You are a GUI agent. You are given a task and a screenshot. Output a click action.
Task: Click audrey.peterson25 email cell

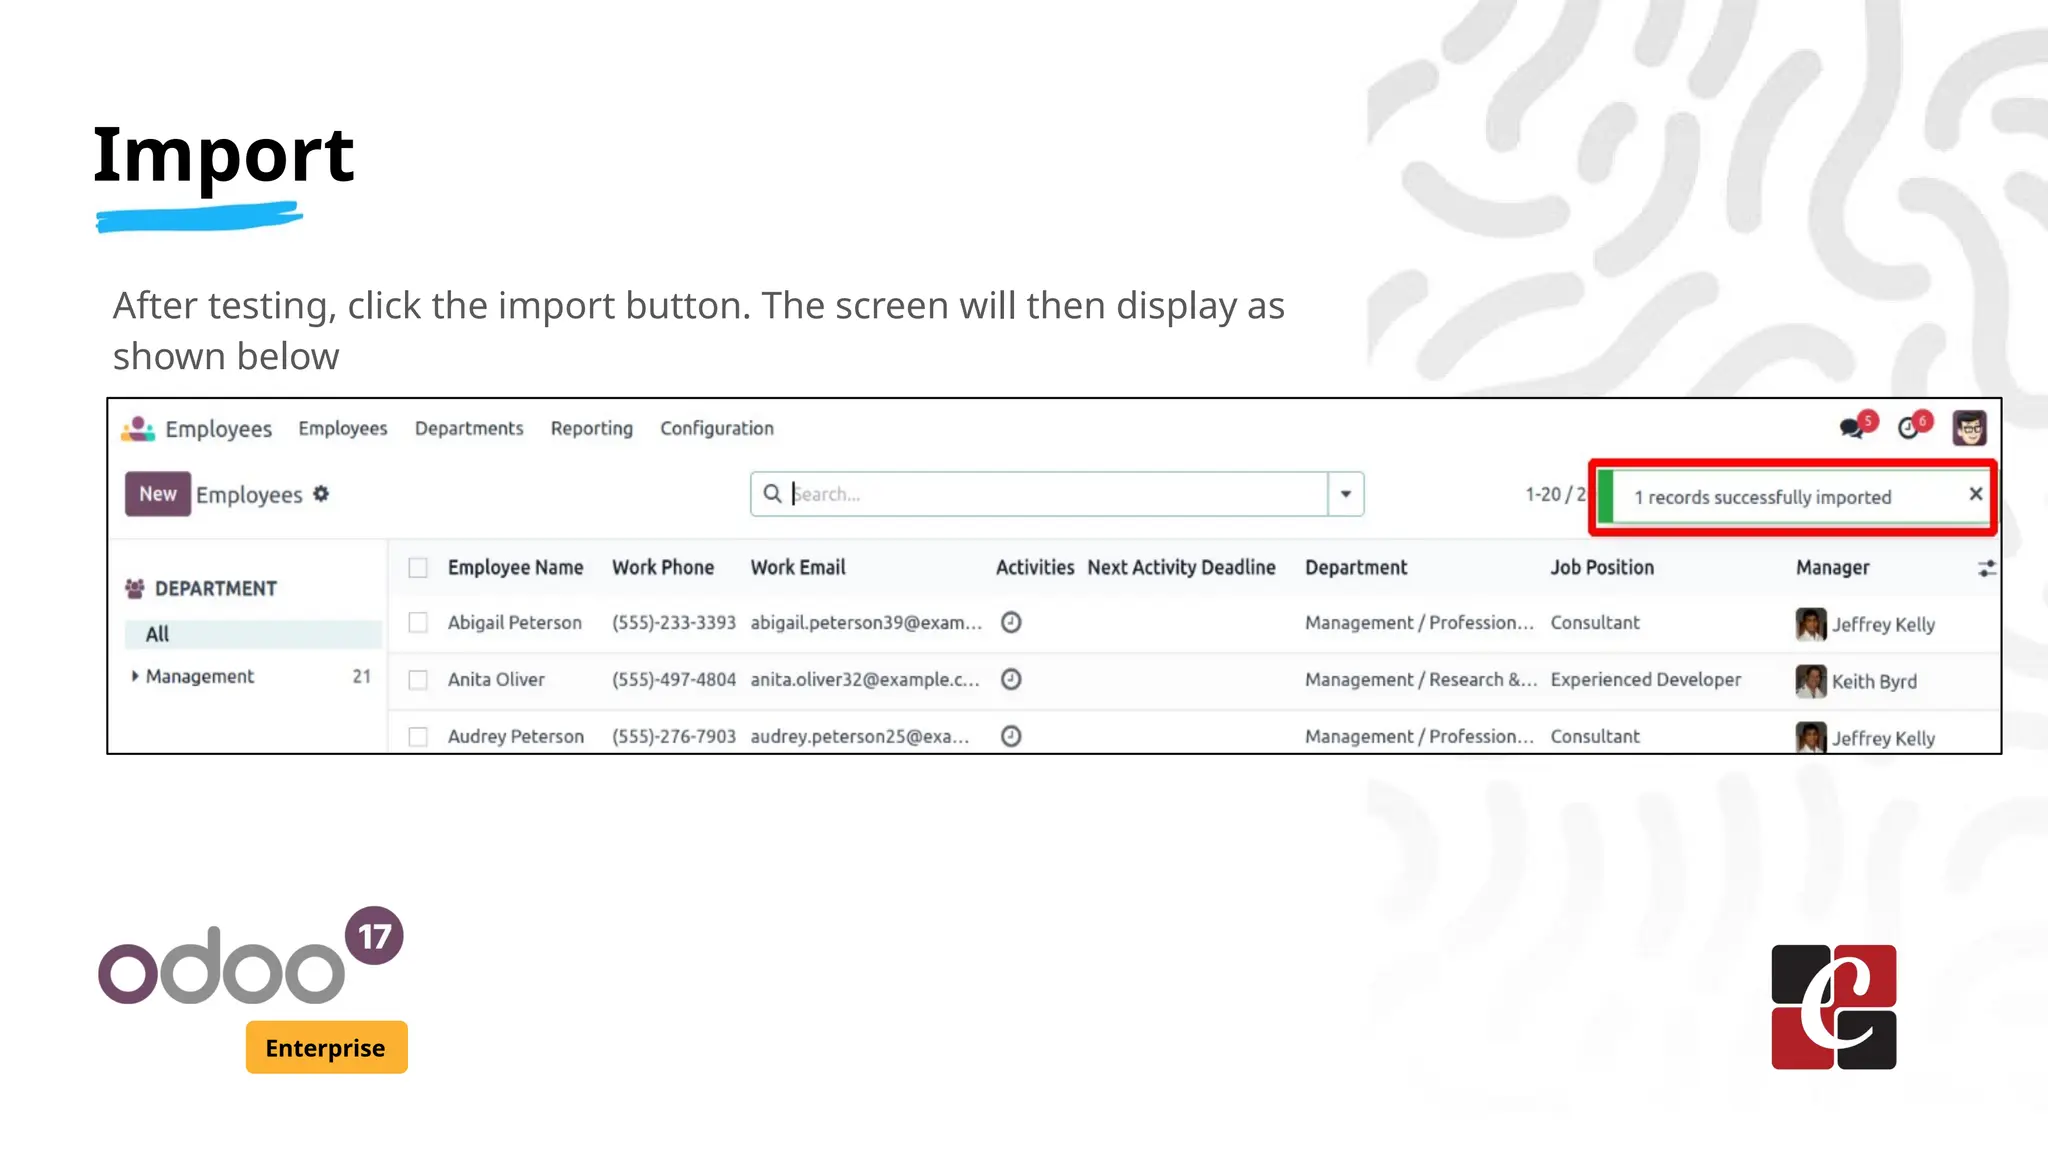[x=860, y=736]
